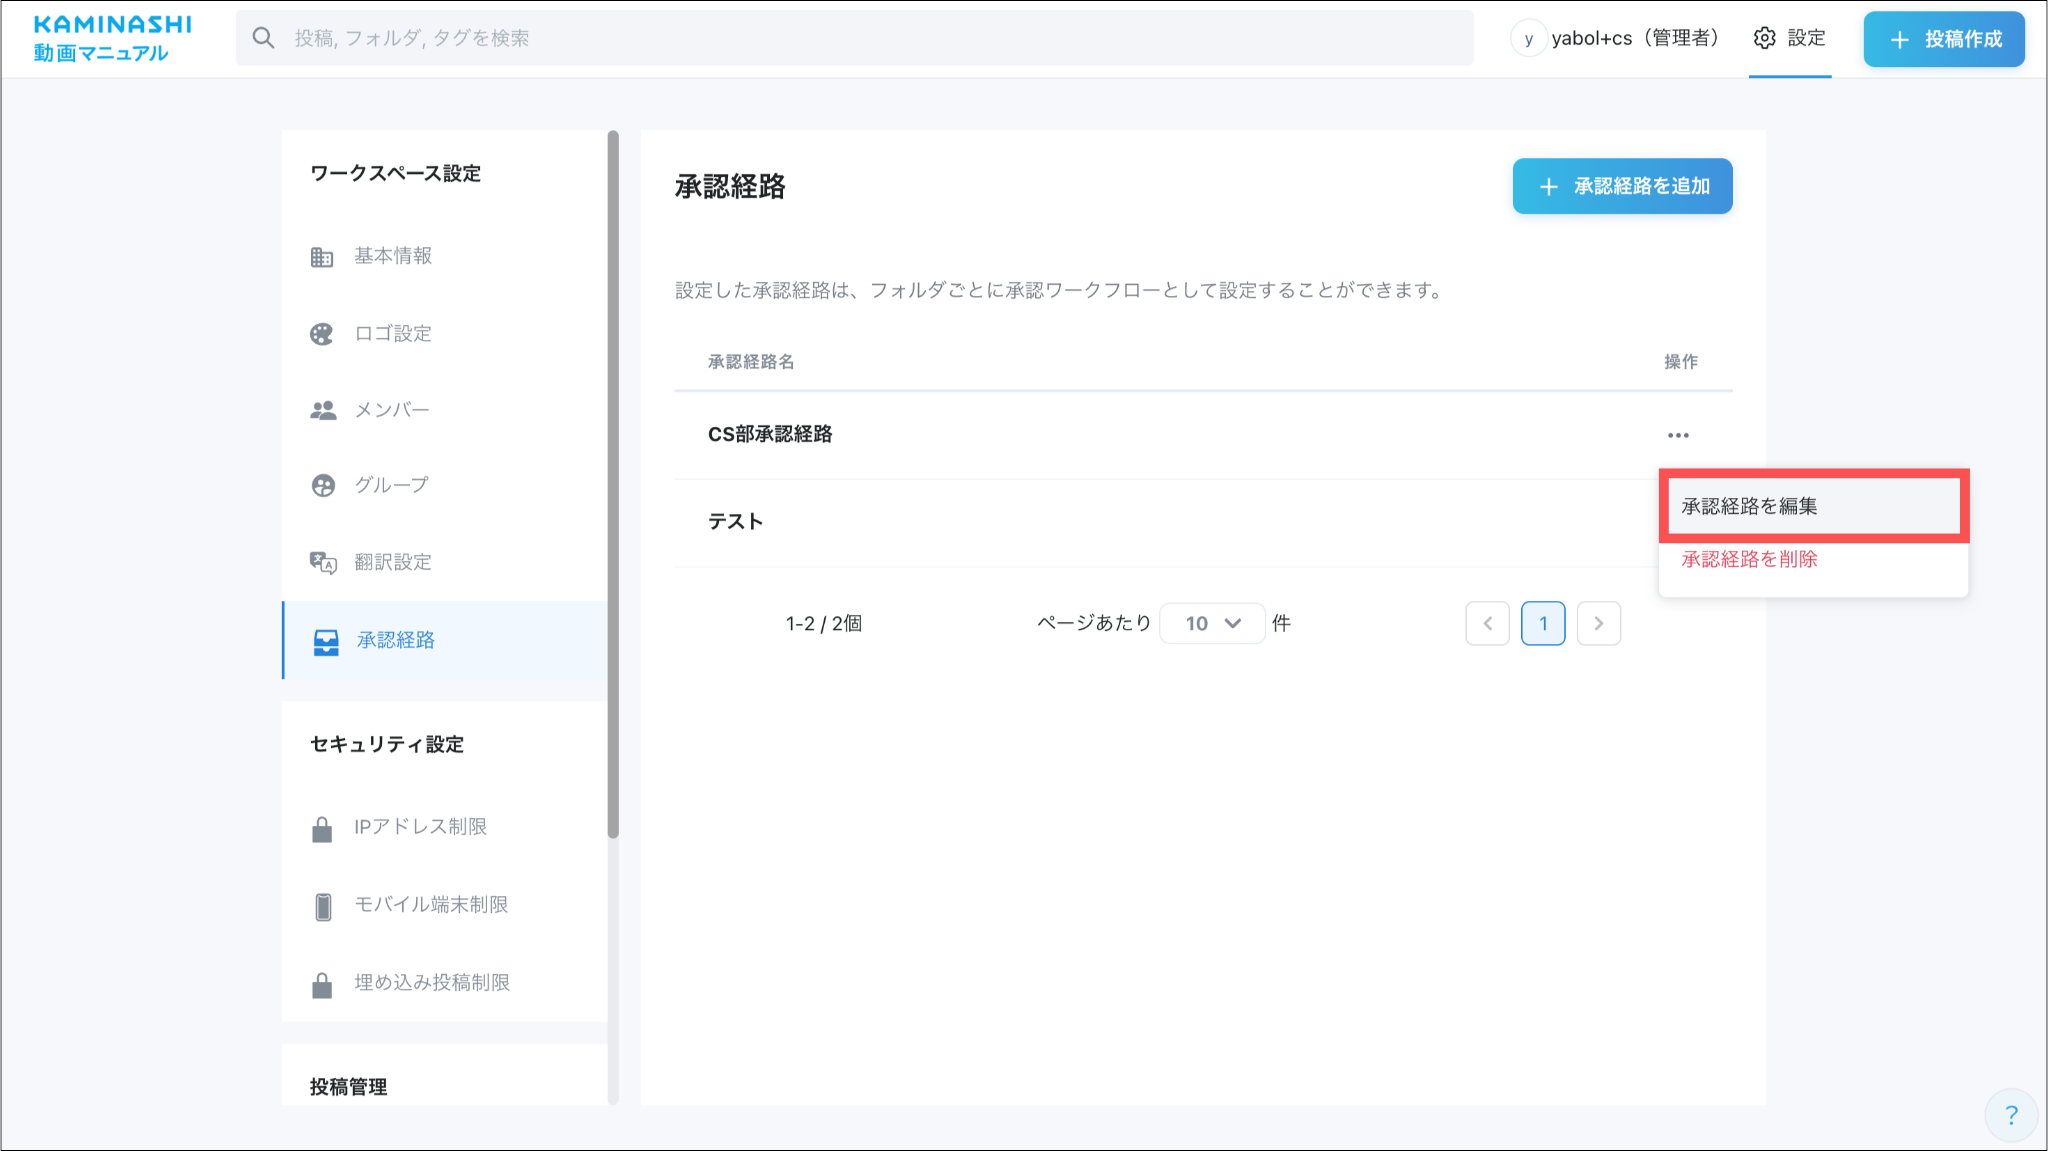The image size is (2048, 1151).
Task: Click the palette icon for ロゴ設定
Action: [321, 334]
